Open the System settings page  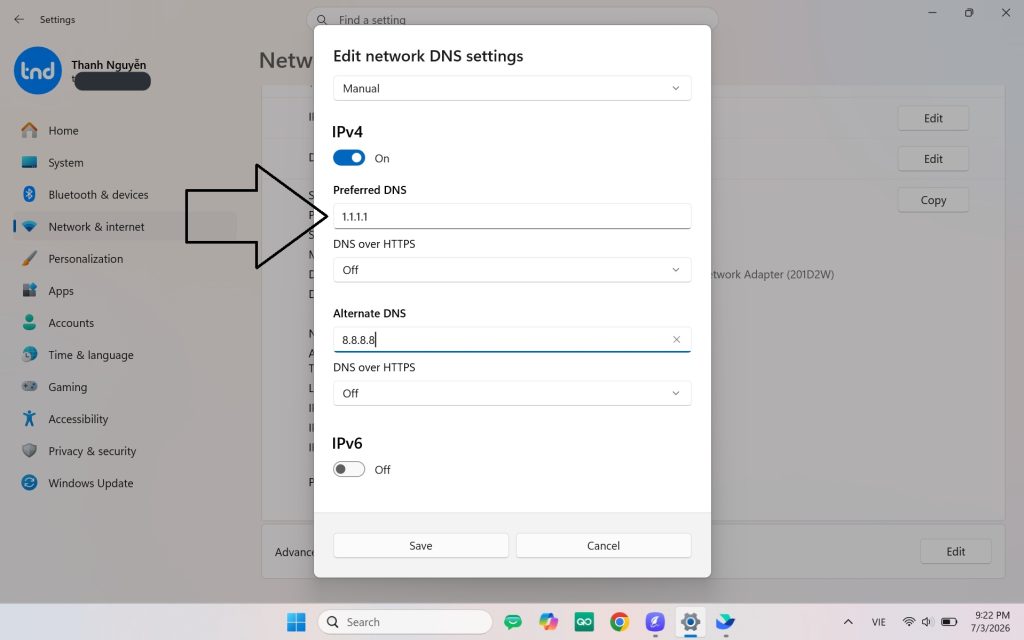click(124, 163)
